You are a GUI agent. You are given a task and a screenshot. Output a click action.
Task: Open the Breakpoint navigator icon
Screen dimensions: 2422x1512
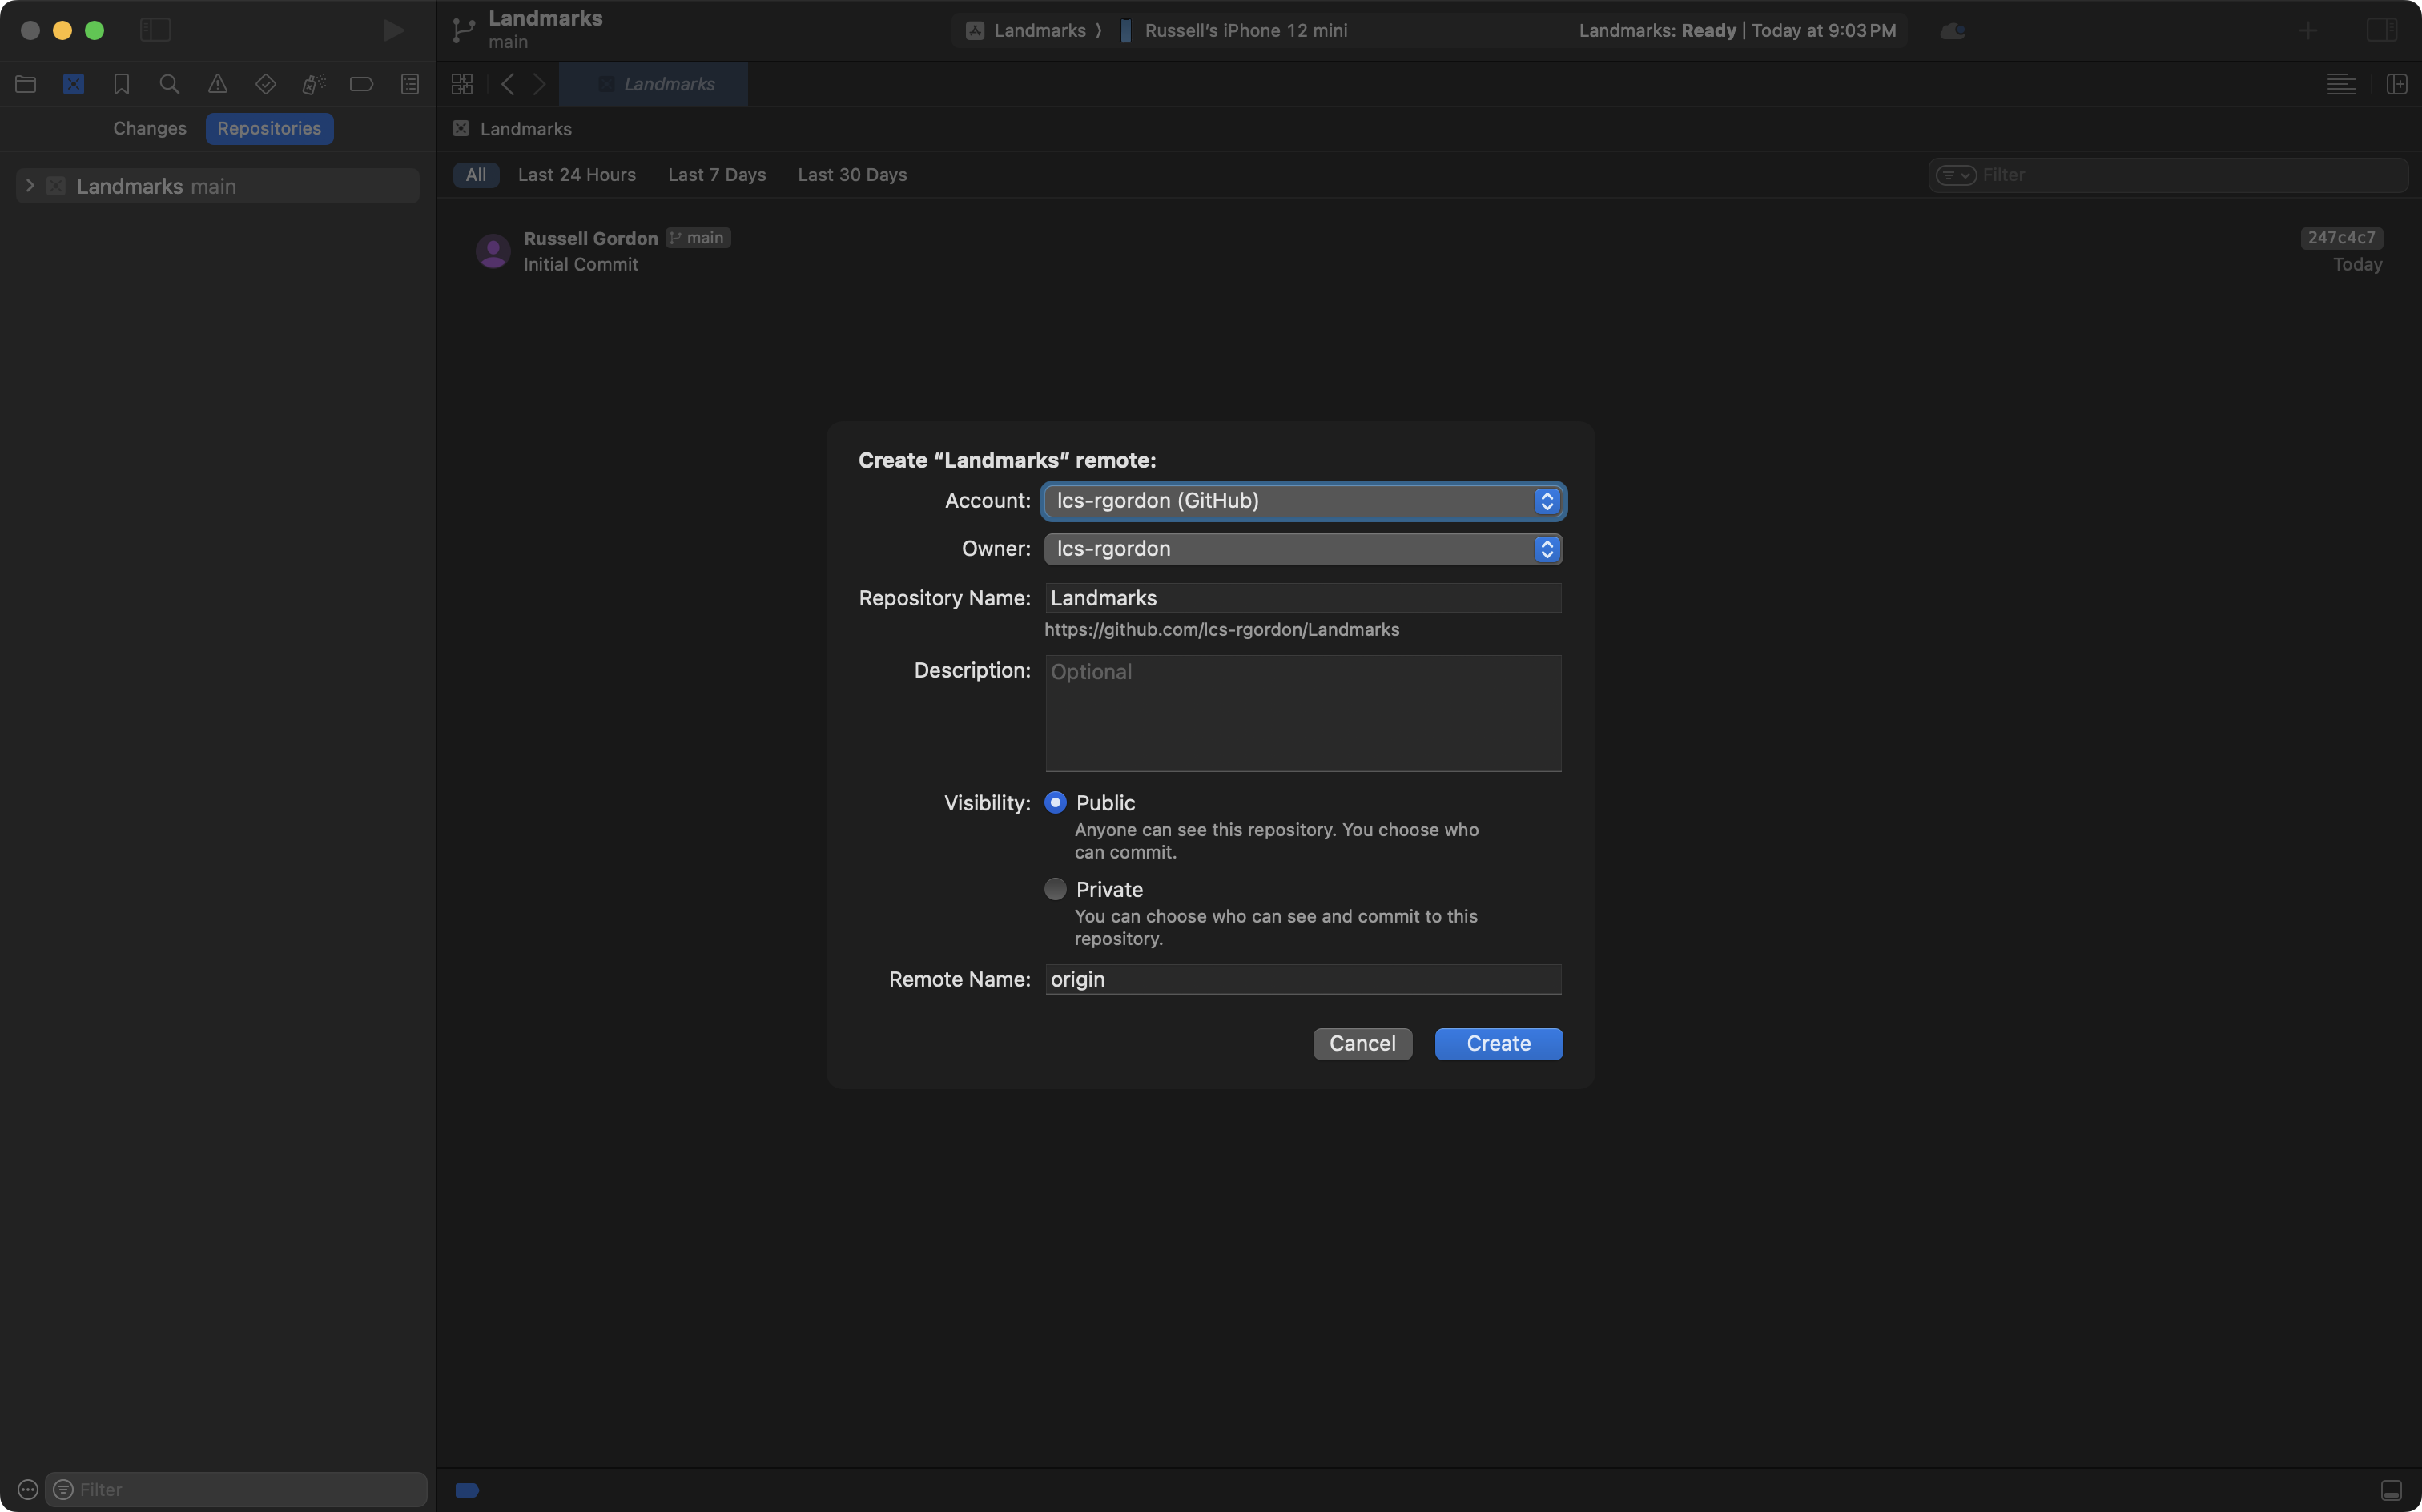[x=362, y=84]
